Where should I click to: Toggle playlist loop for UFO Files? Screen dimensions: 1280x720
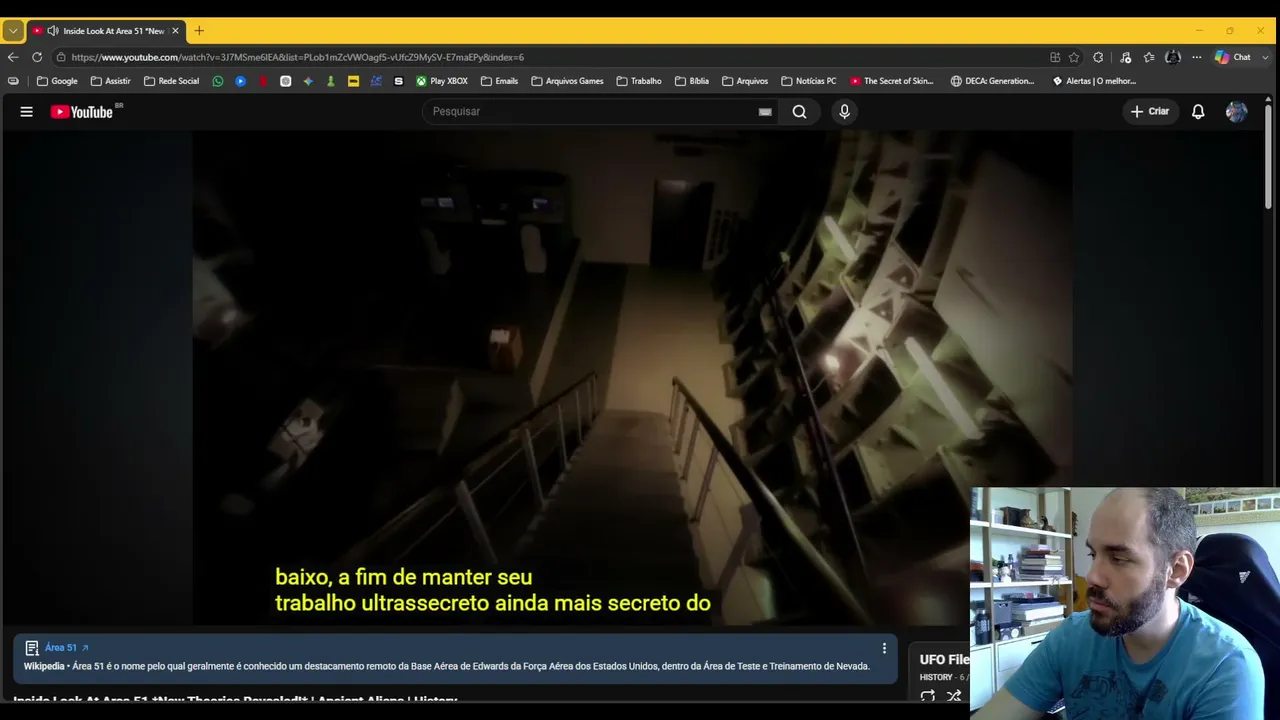tap(928, 696)
